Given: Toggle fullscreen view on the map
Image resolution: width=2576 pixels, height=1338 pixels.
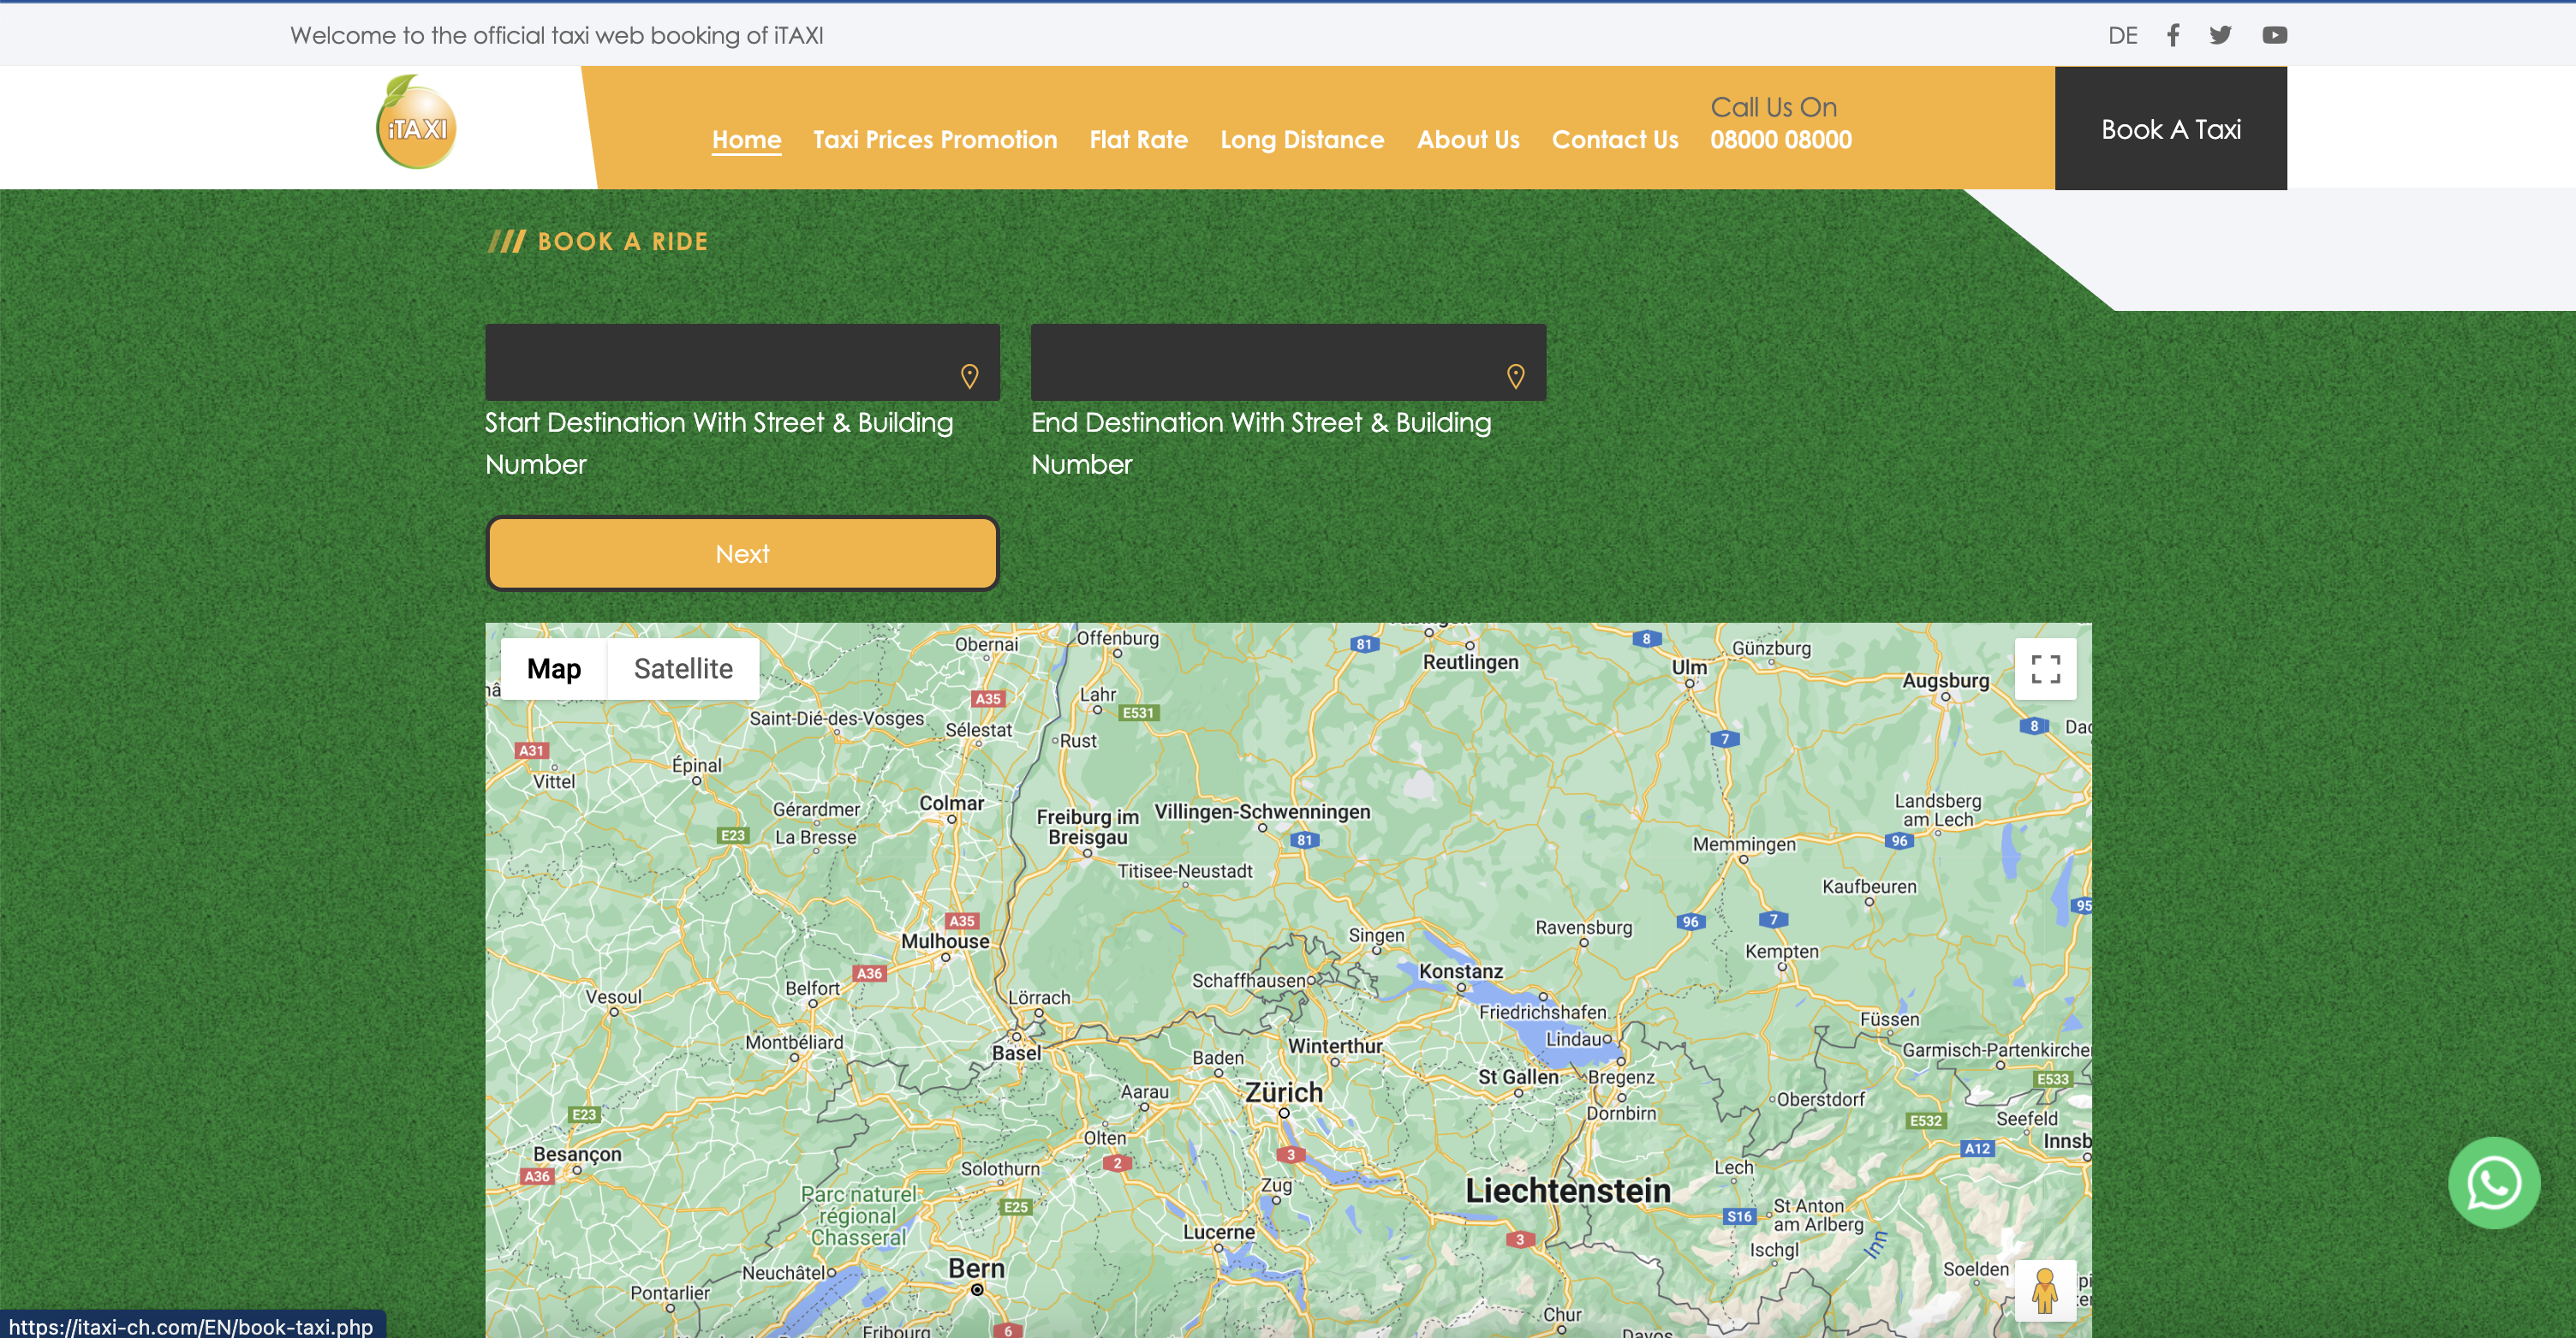Looking at the screenshot, I should pyautogui.click(x=2045, y=669).
